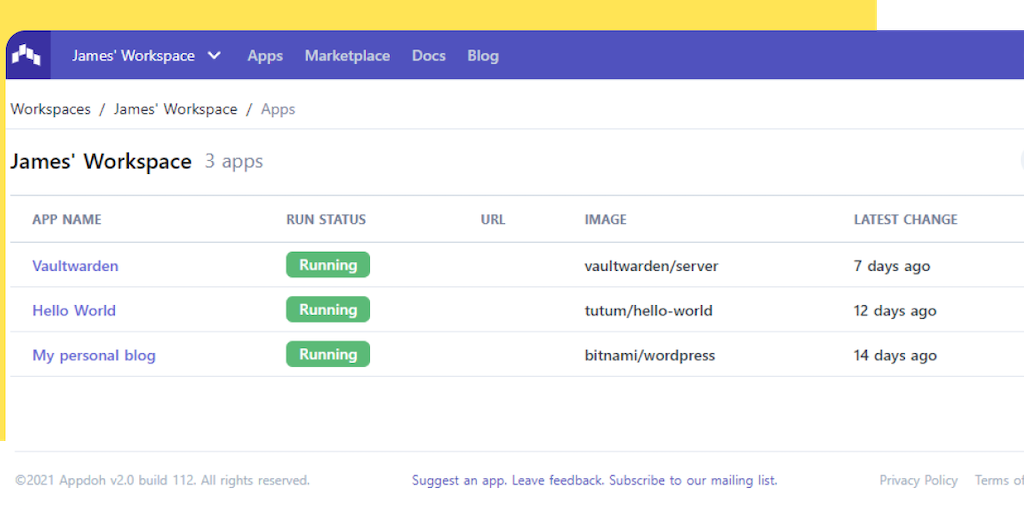Open the Hello World app
Screen dimensions: 1024x512
[74, 310]
